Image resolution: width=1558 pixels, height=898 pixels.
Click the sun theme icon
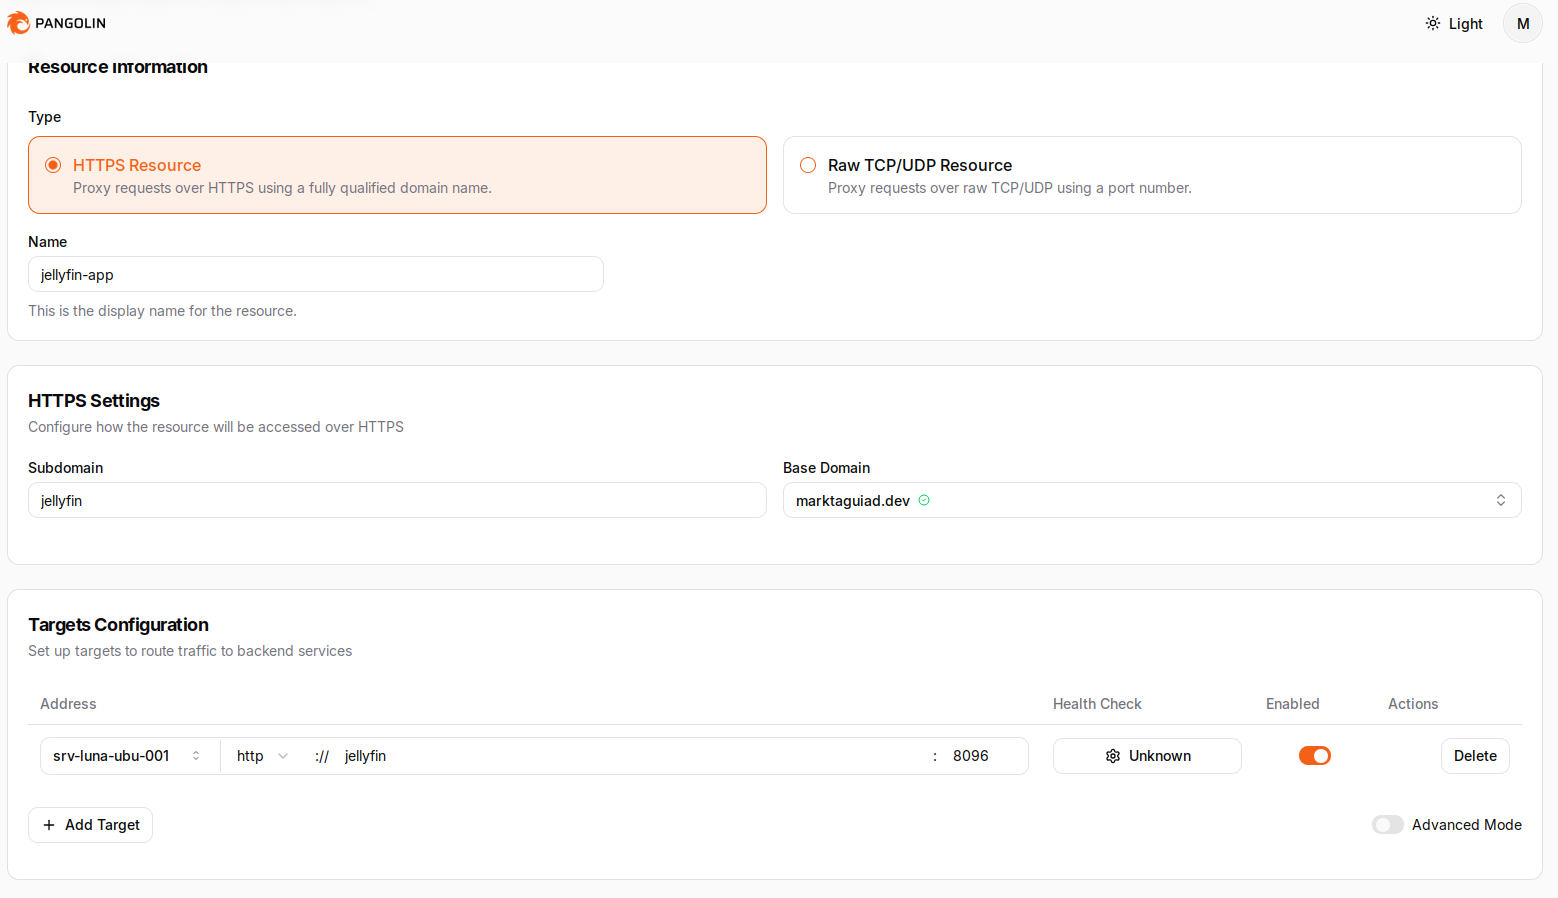point(1432,23)
